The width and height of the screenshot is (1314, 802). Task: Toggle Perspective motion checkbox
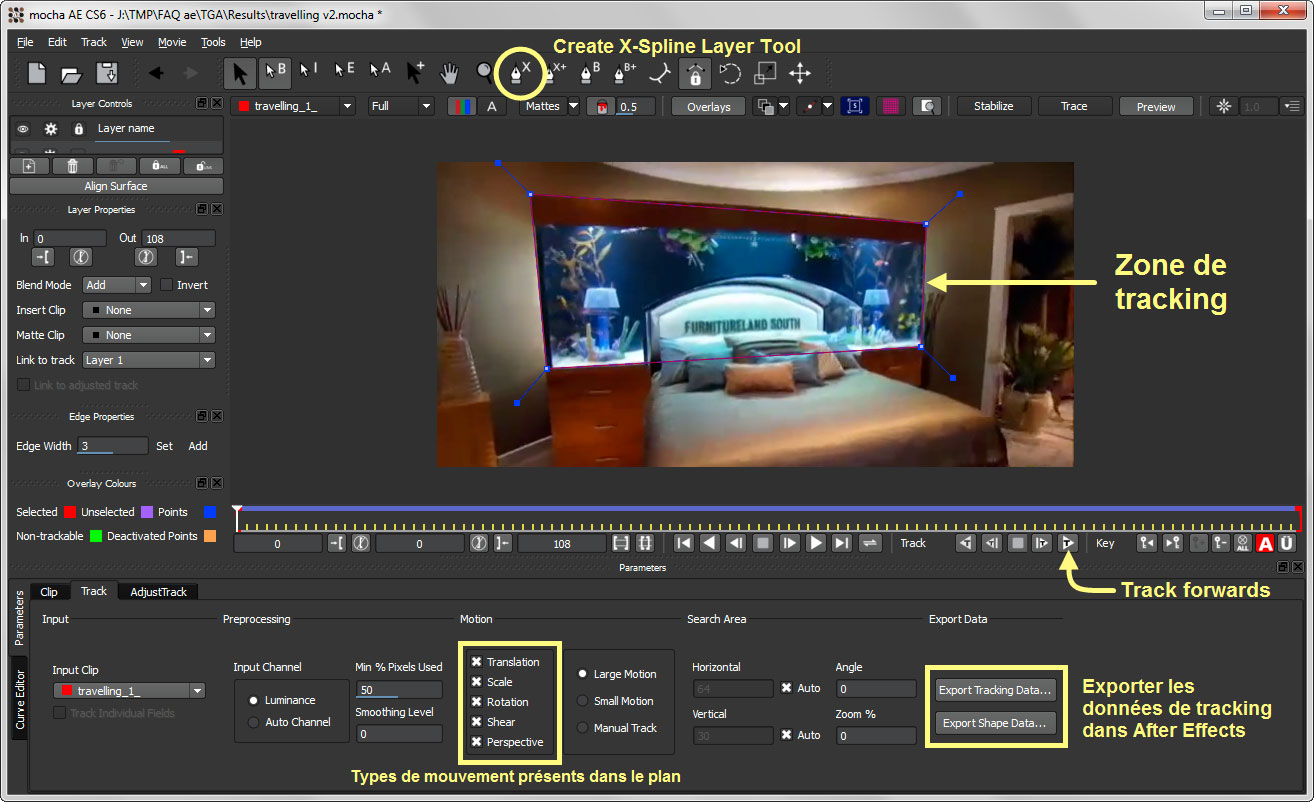pyautogui.click(x=477, y=742)
